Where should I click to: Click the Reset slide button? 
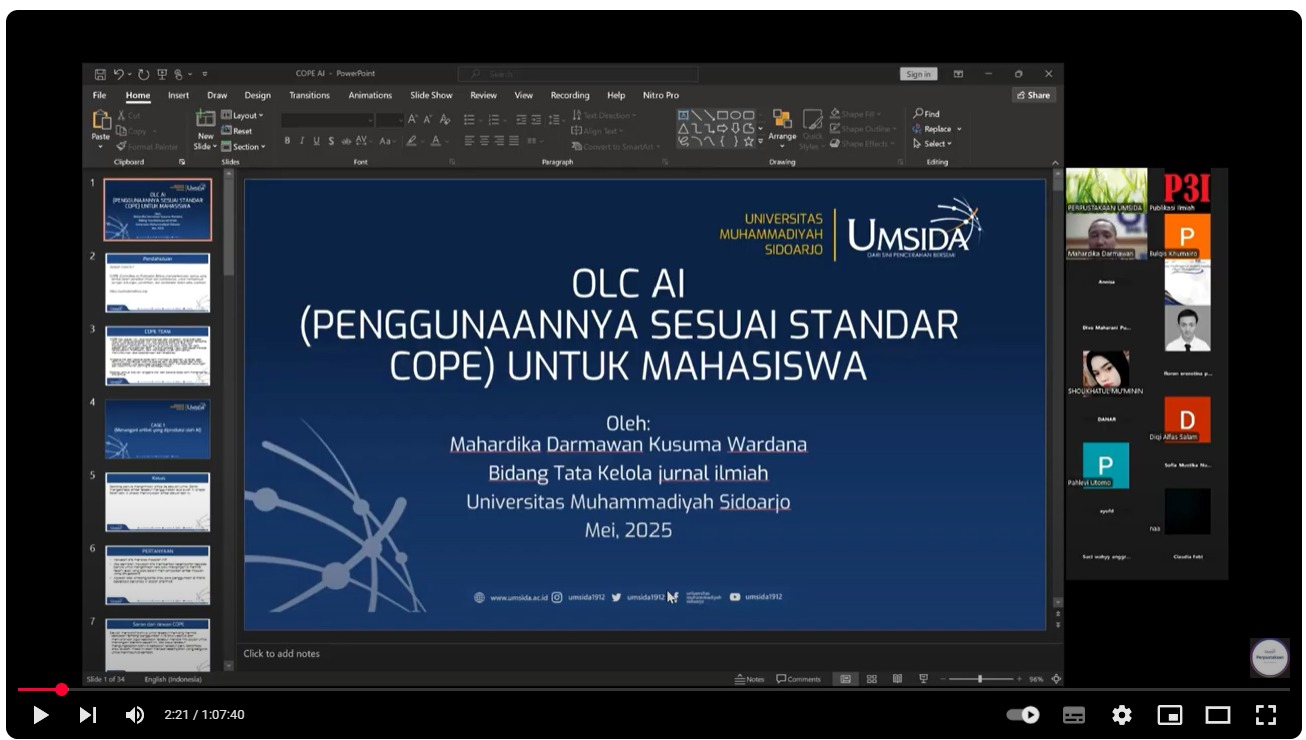pos(238,131)
